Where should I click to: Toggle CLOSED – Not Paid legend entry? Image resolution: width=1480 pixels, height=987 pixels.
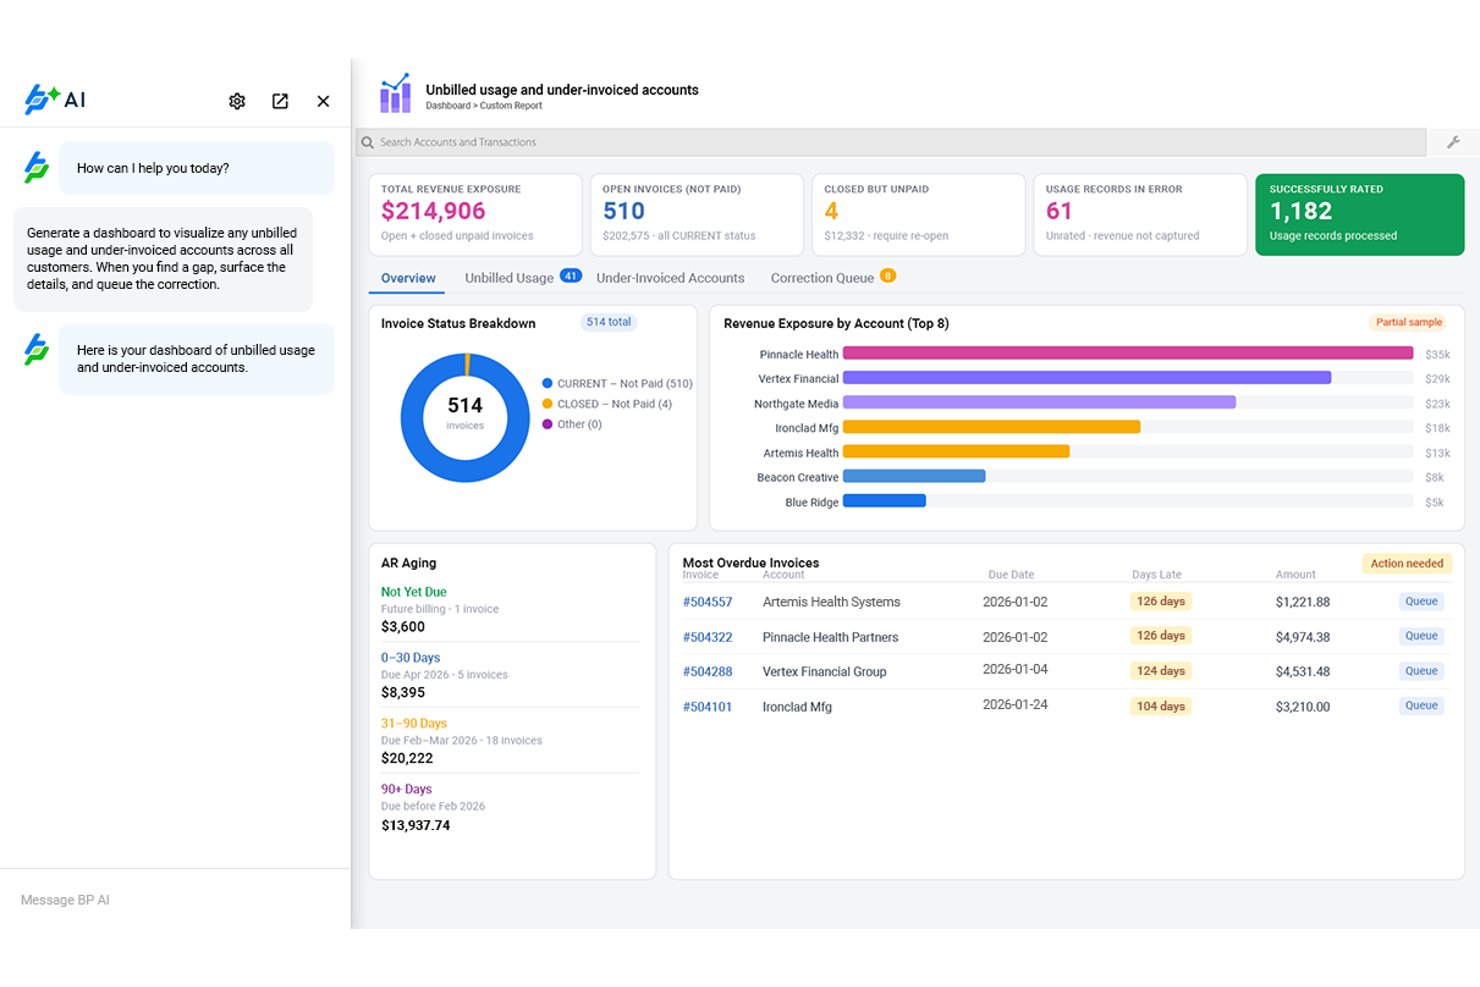coord(607,404)
